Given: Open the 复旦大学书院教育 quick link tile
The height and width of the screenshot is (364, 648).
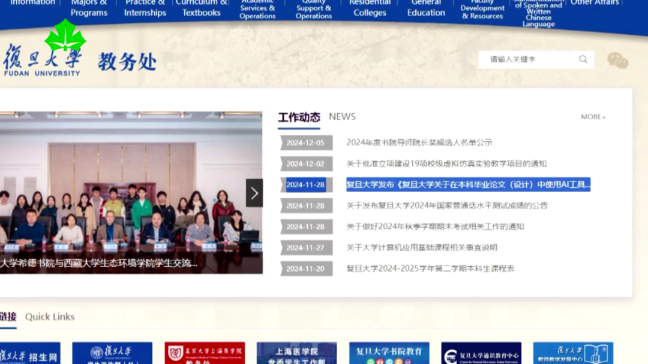Looking at the screenshot, I should pos(389,353).
